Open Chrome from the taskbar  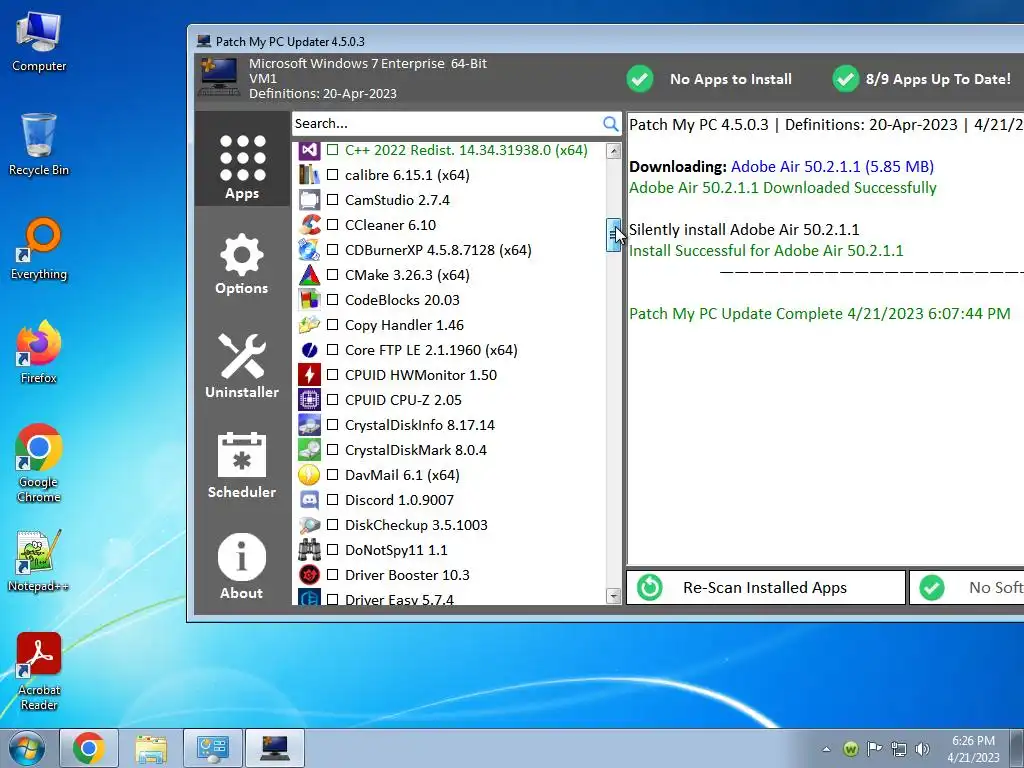point(89,748)
